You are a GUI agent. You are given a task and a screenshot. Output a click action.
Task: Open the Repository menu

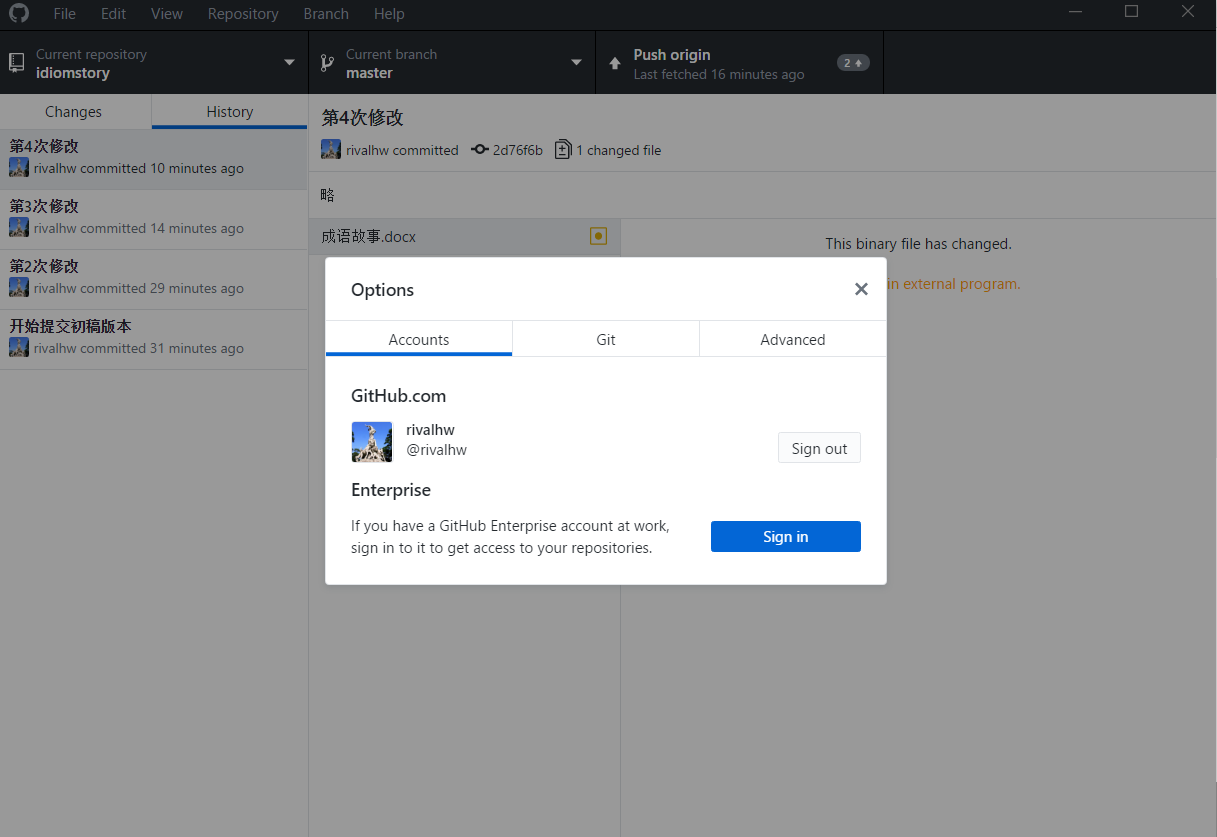[243, 14]
